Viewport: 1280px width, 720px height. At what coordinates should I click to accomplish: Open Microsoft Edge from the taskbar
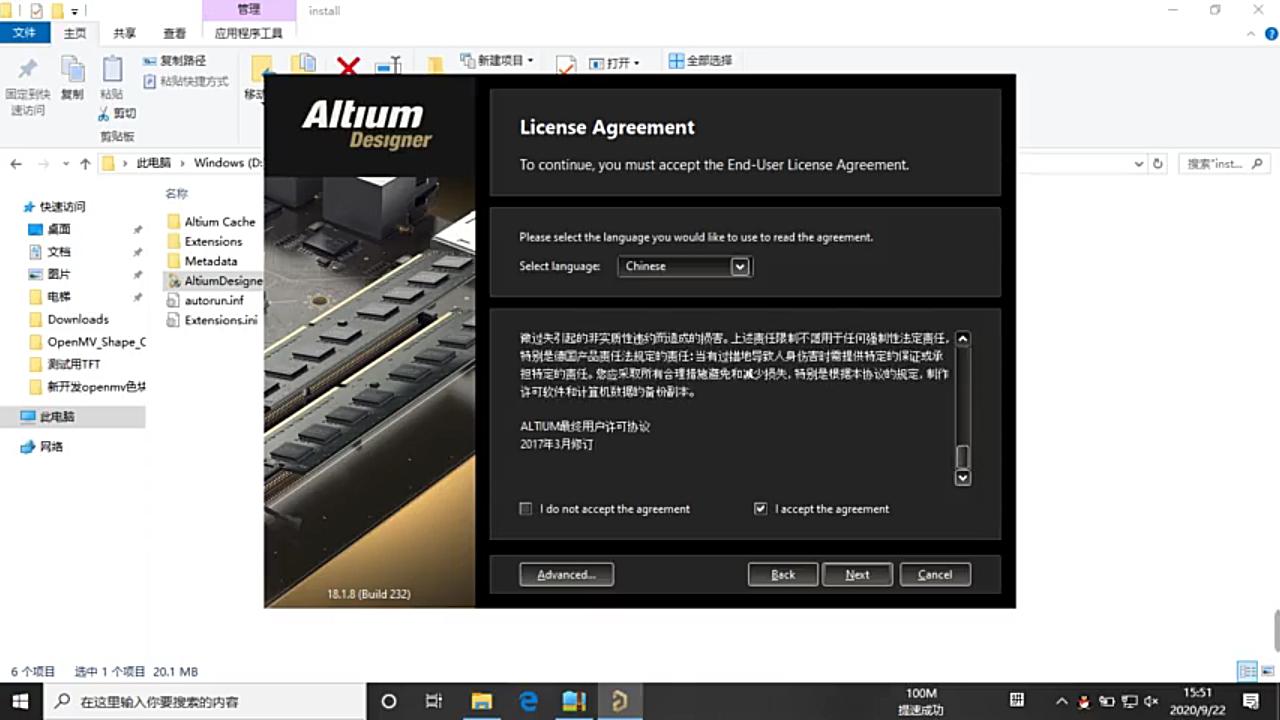point(528,702)
